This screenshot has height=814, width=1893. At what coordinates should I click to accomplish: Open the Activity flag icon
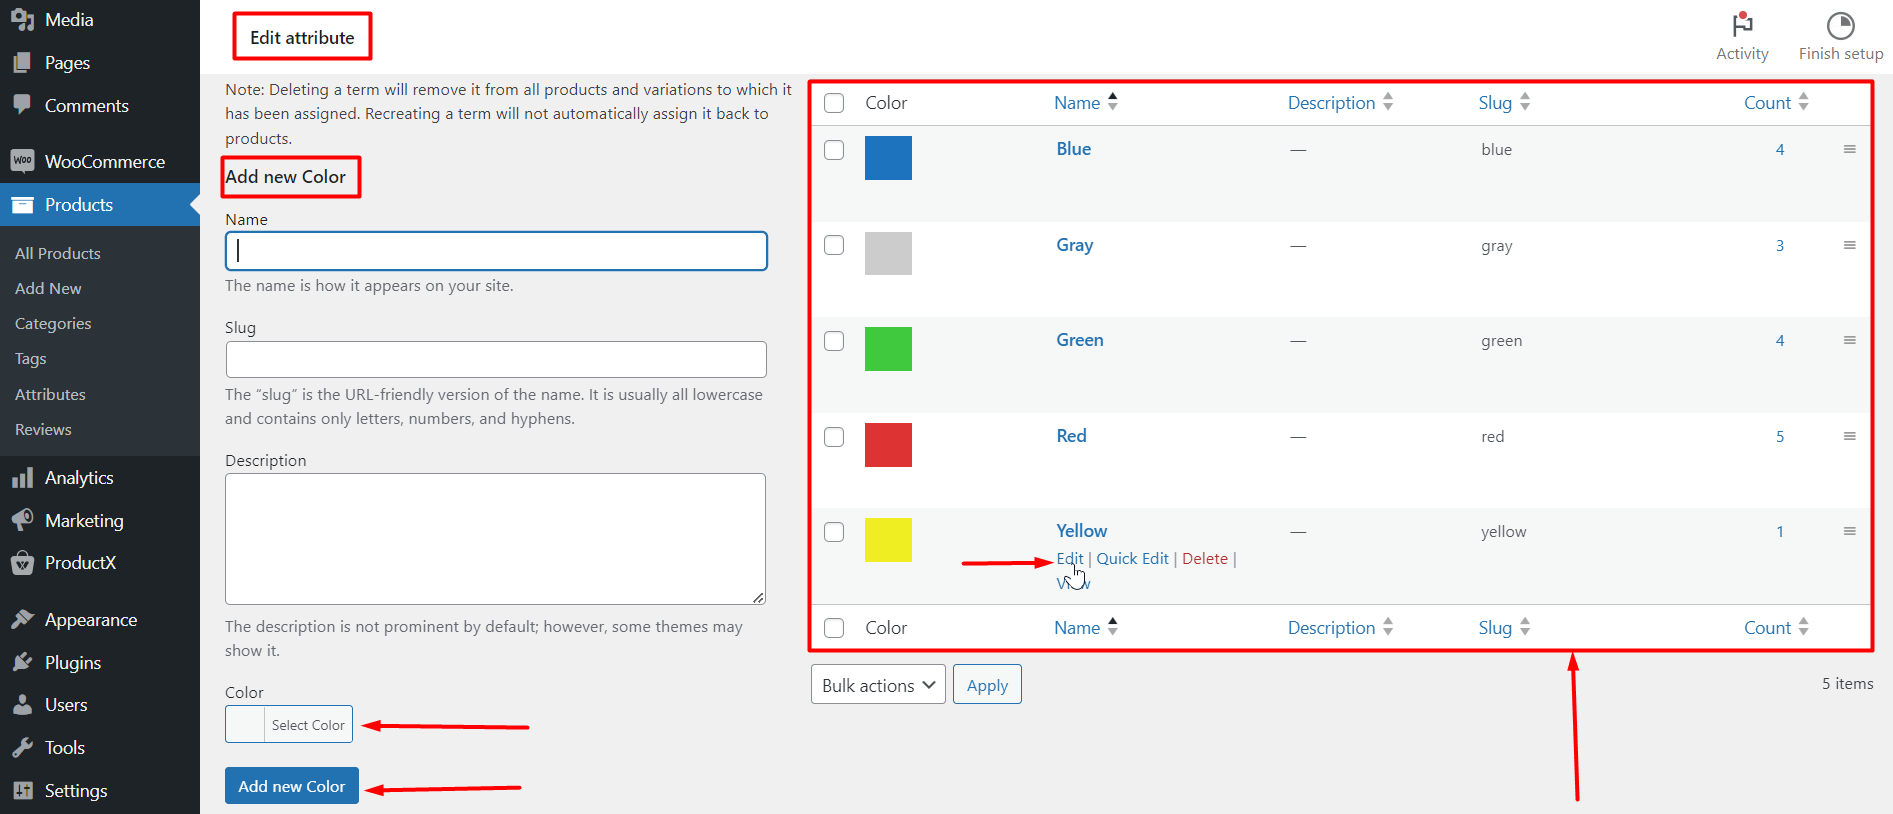coord(1742,24)
